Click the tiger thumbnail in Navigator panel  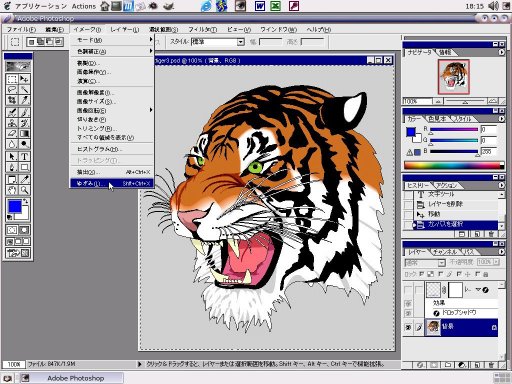point(453,77)
